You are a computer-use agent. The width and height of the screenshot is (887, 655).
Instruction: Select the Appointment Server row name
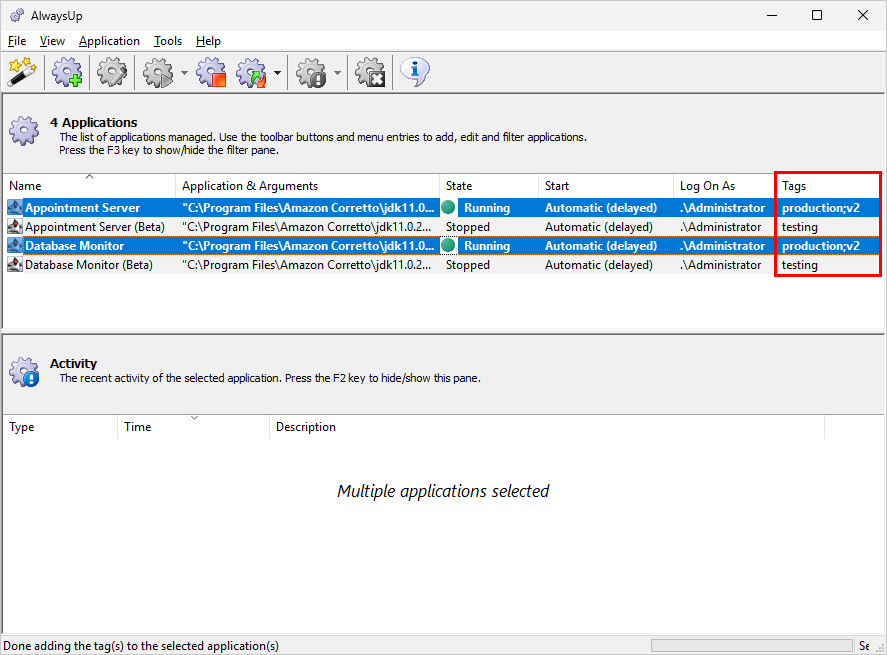(x=82, y=208)
